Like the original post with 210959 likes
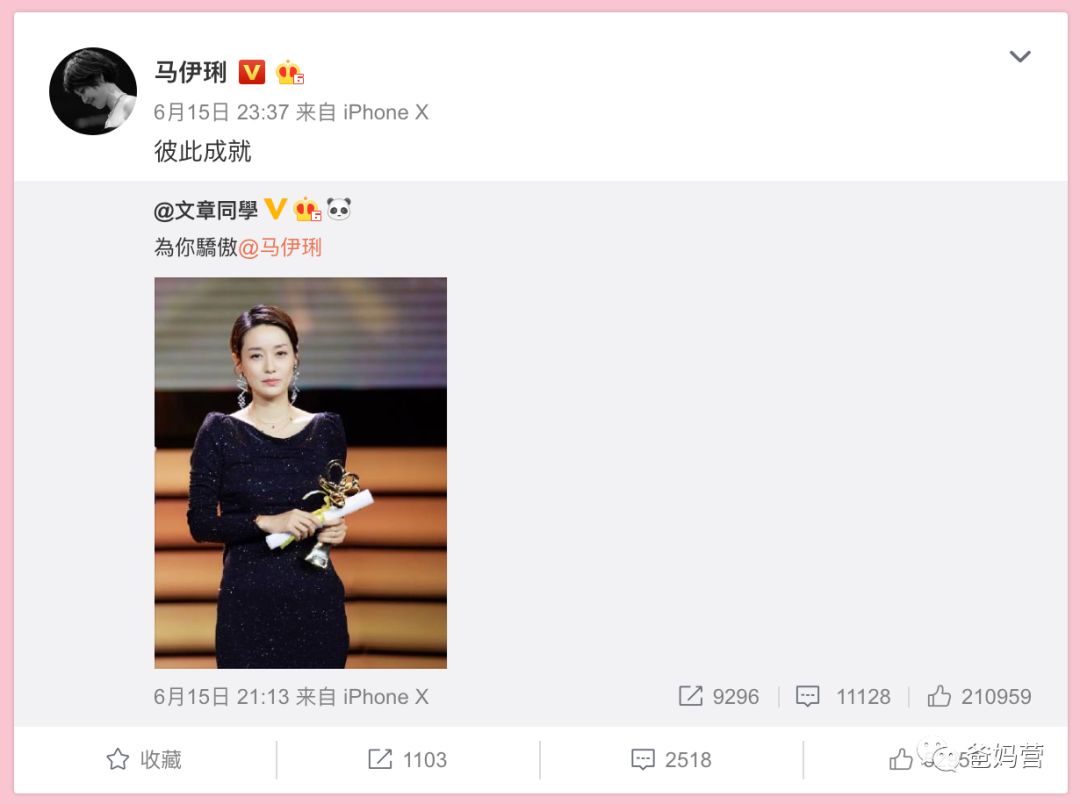1080x804 pixels. [x=979, y=697]
